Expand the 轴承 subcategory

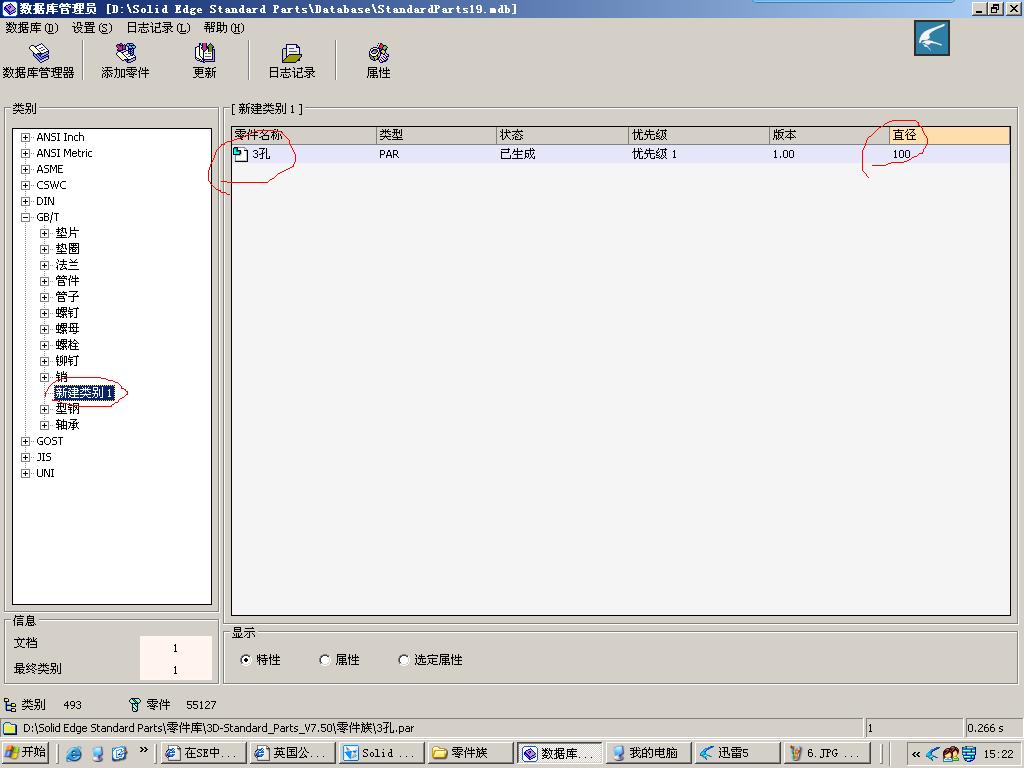pos(44,425)
